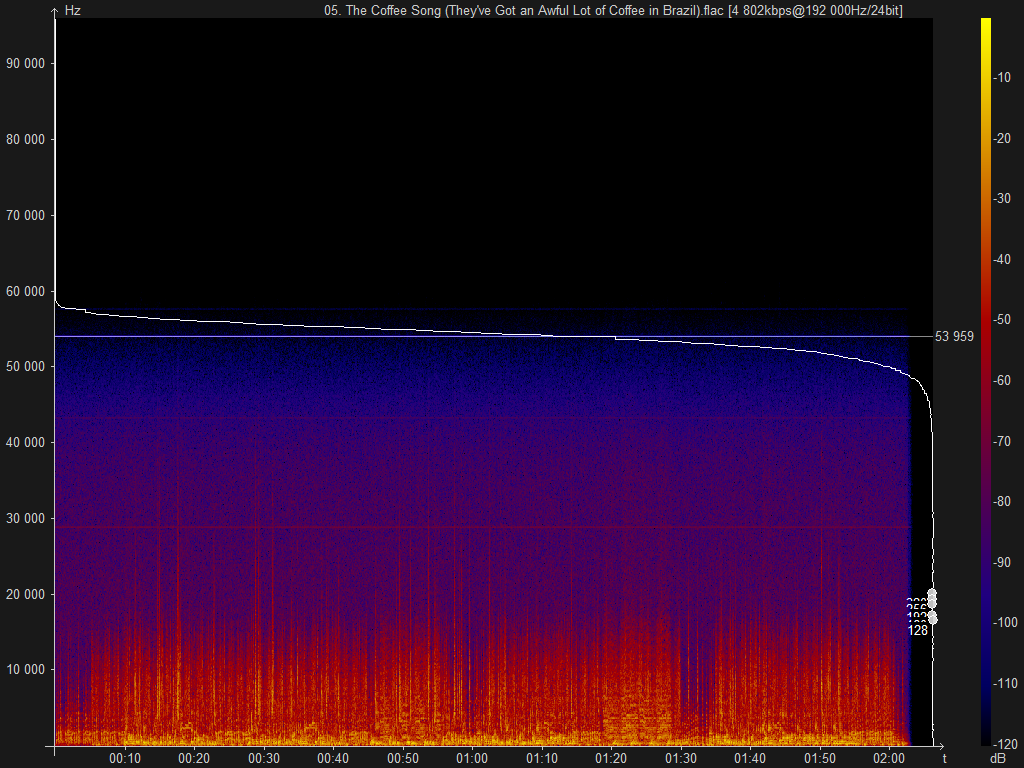The width and height of the screenshot is (1024, 768).
Task: Click the '40 000' frequency axis label
Action: (x=25, y=442)
